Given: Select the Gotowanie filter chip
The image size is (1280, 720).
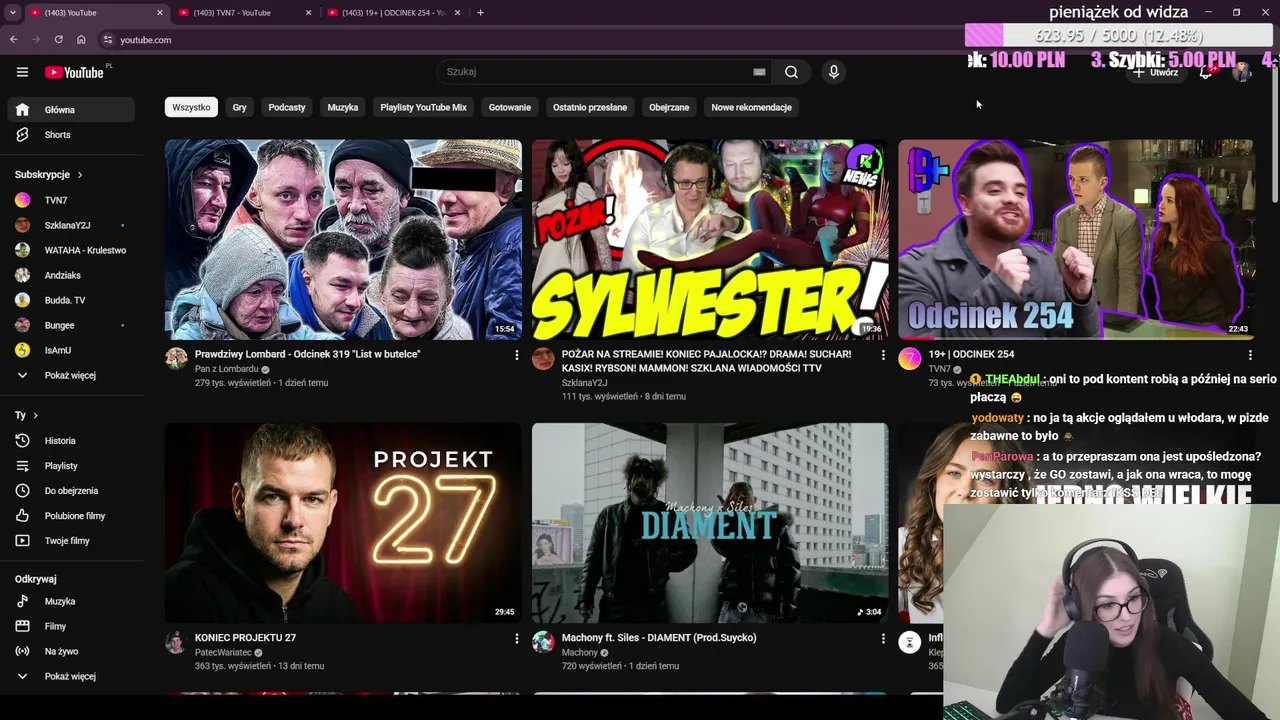Looking at the screenshot, I should click(x=510, y=107).
